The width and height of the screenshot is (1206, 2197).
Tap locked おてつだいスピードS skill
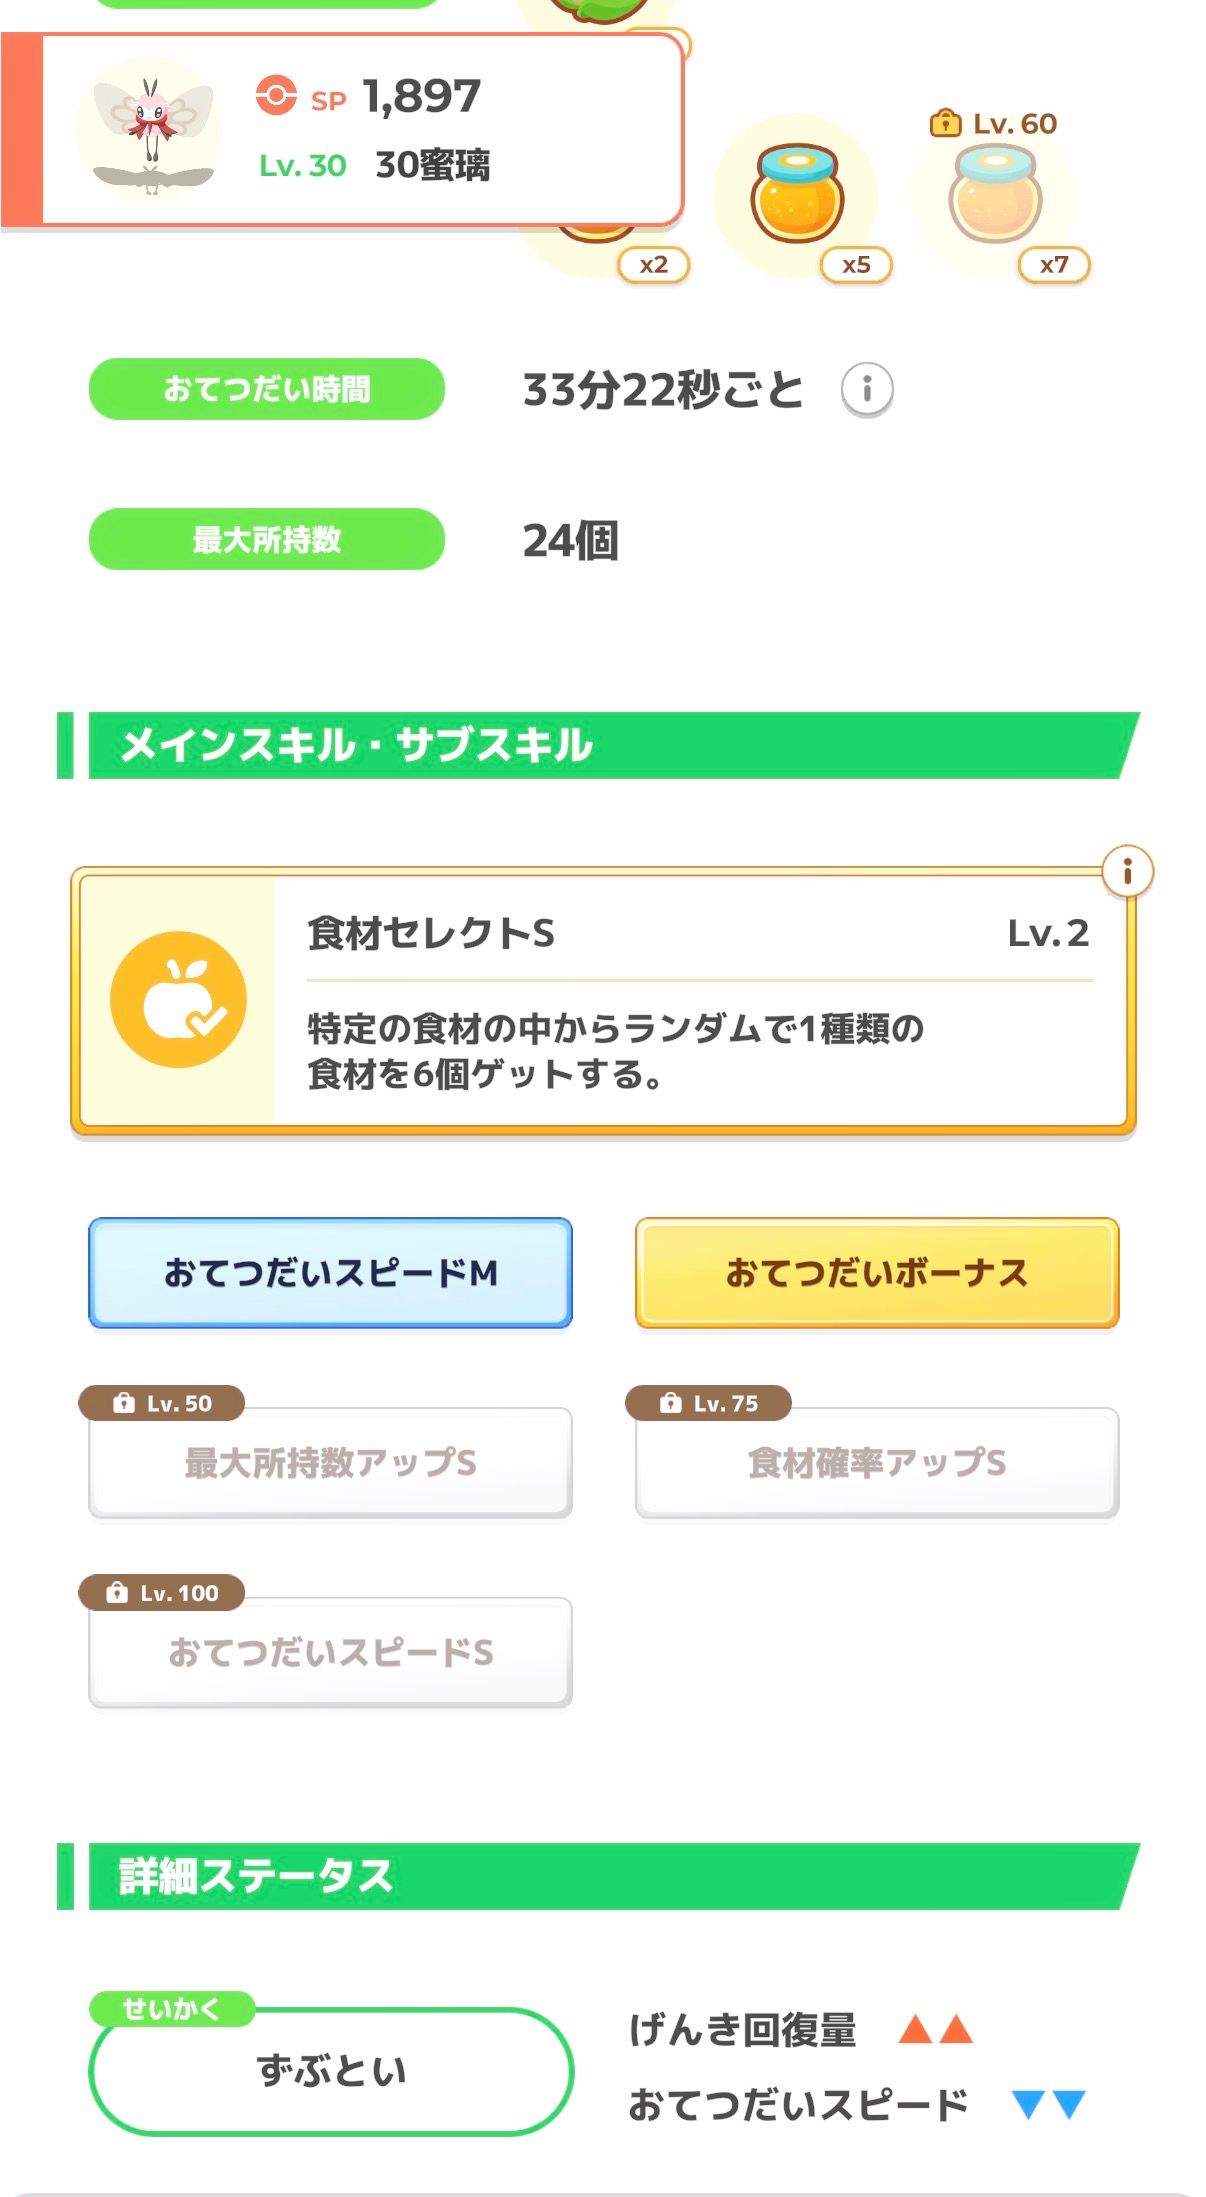[330, 1652]
